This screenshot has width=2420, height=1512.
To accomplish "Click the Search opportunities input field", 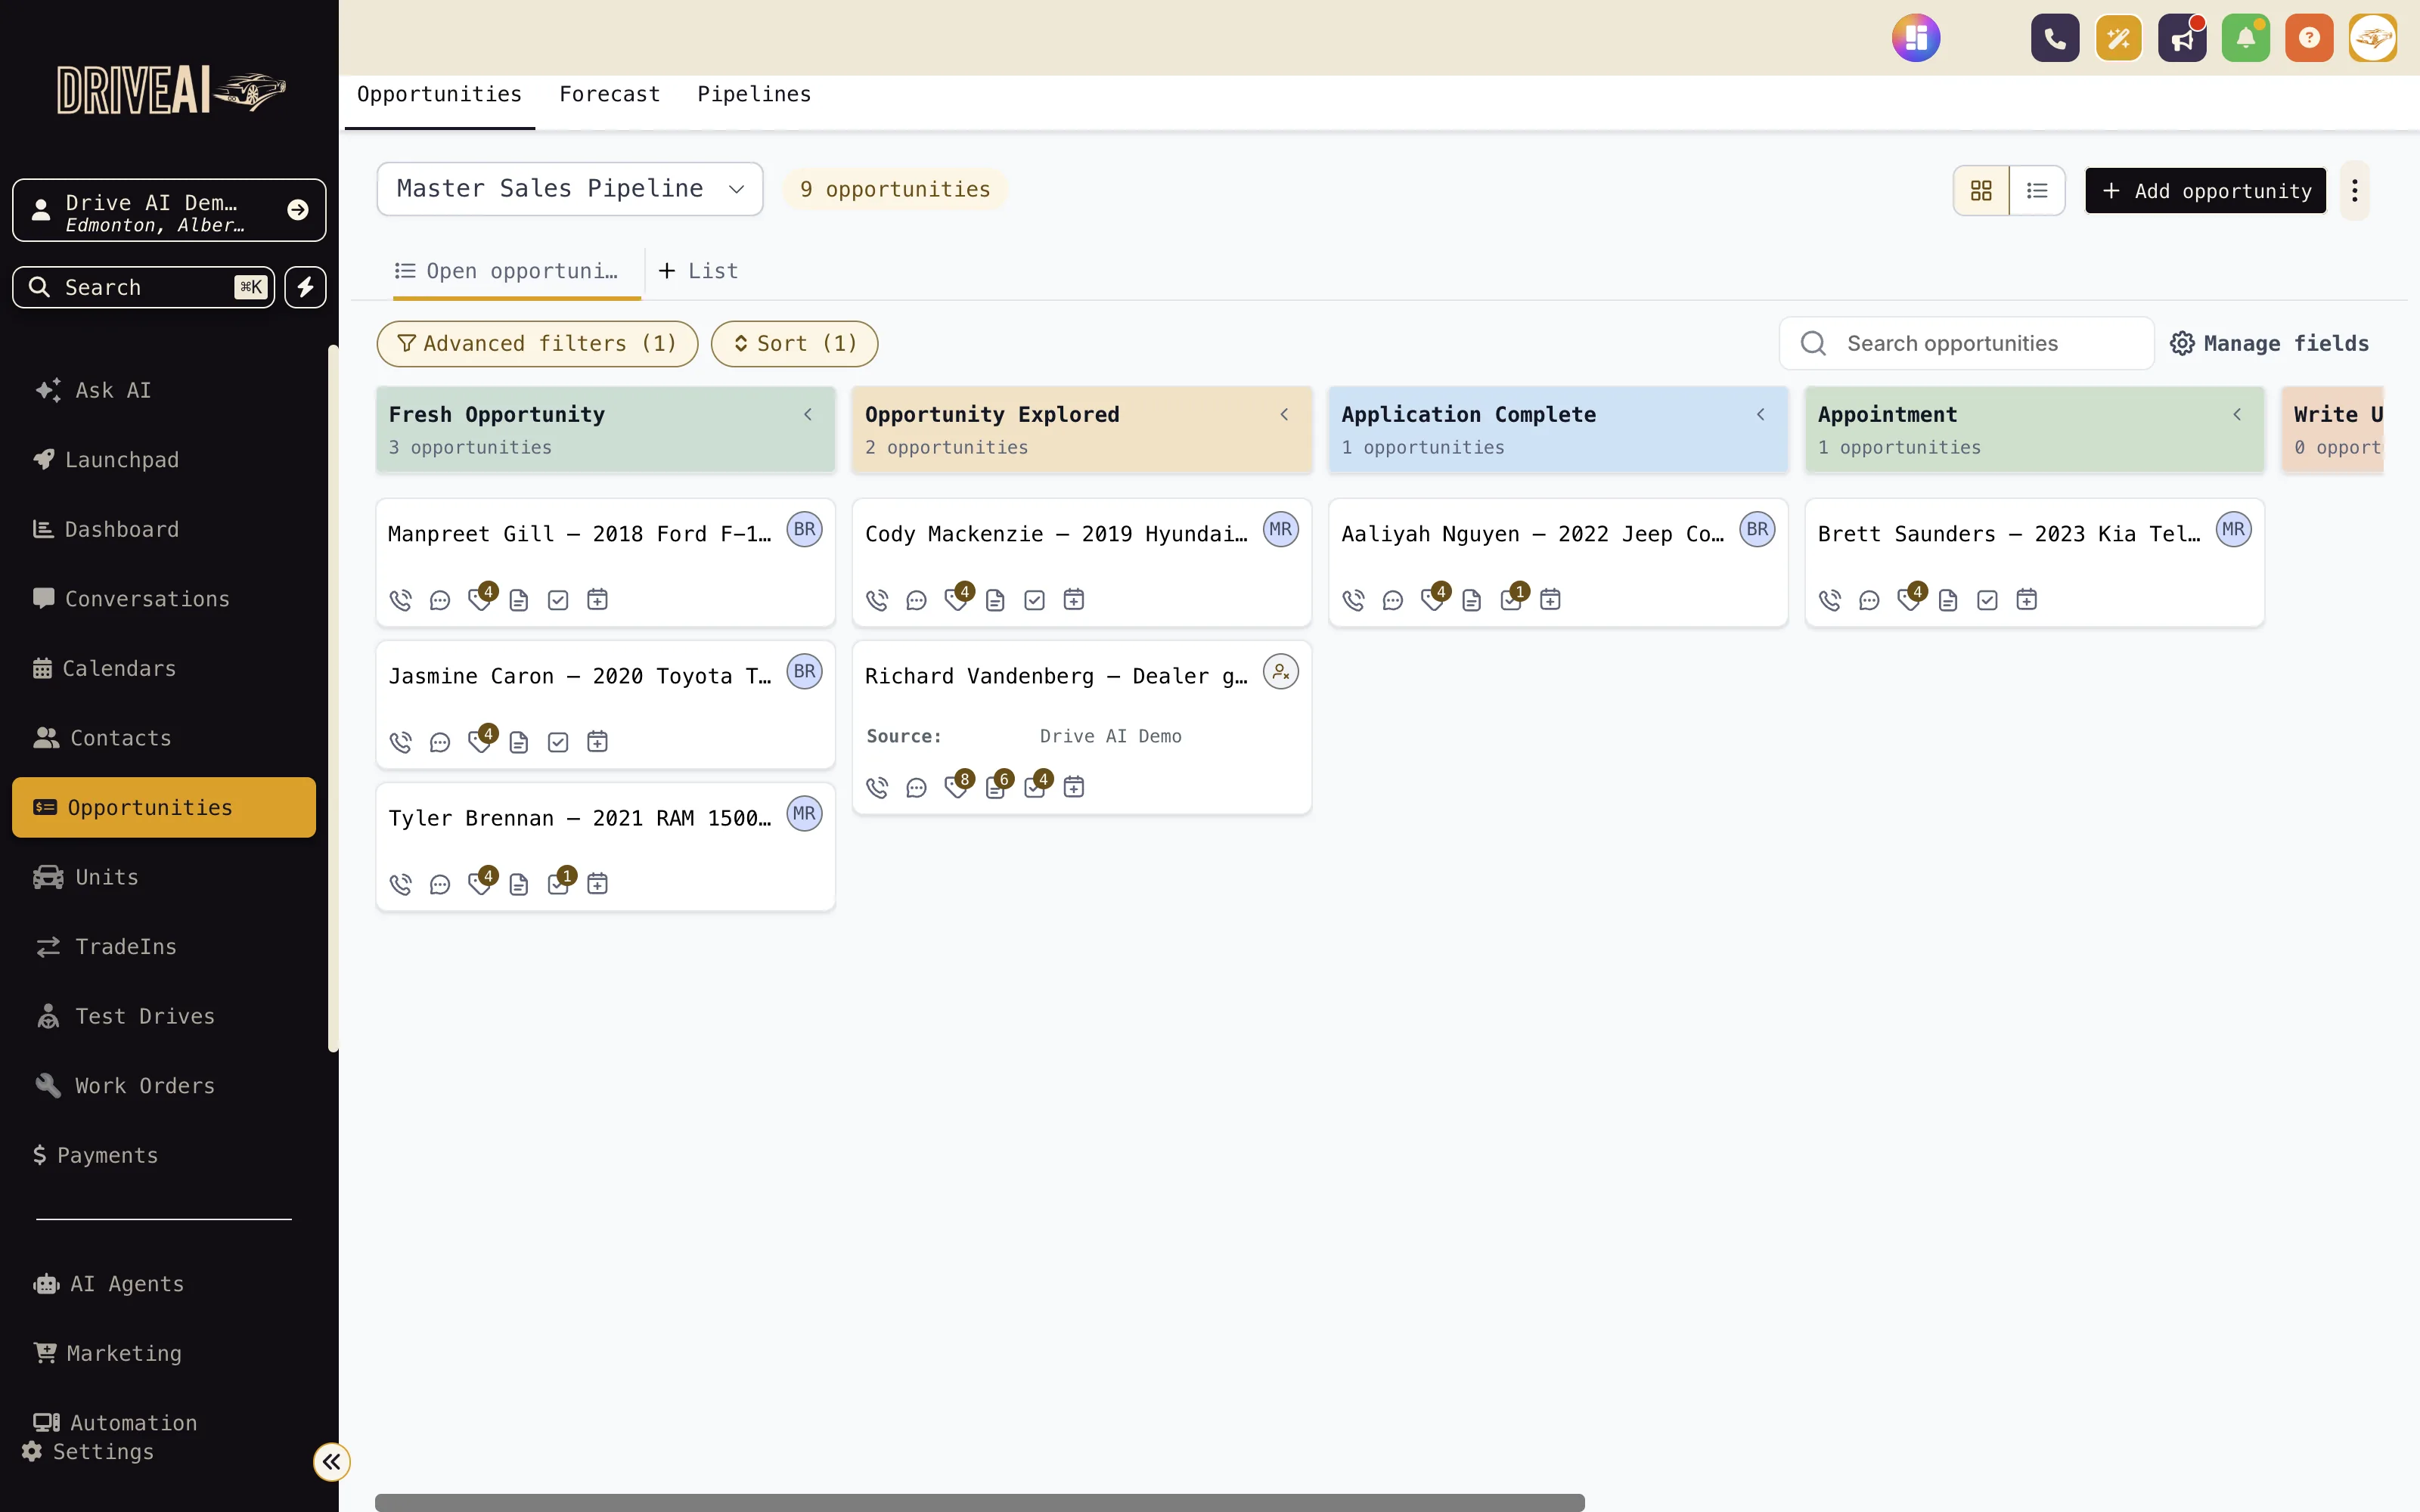I will click(1966, 344).
